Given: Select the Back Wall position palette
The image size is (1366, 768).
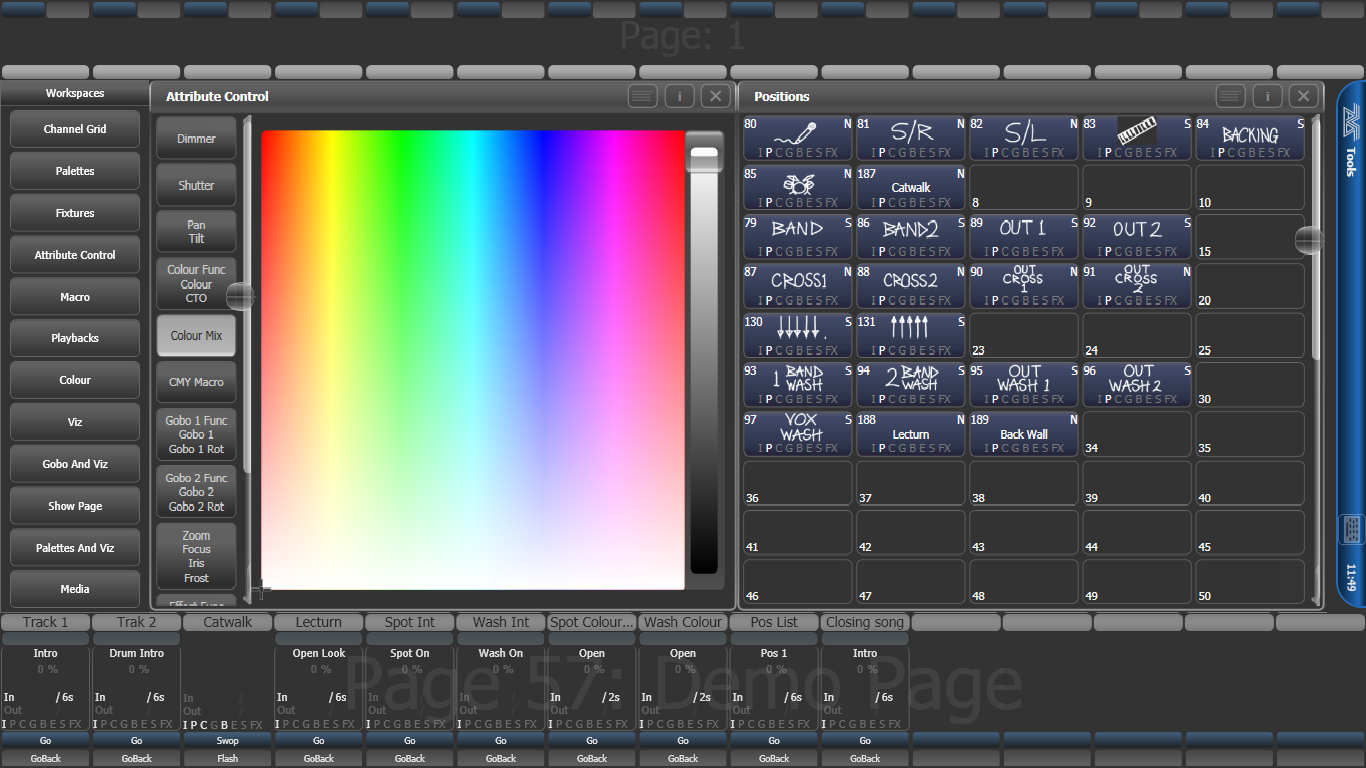Looking at the screenshot, I should point(1024,434).
